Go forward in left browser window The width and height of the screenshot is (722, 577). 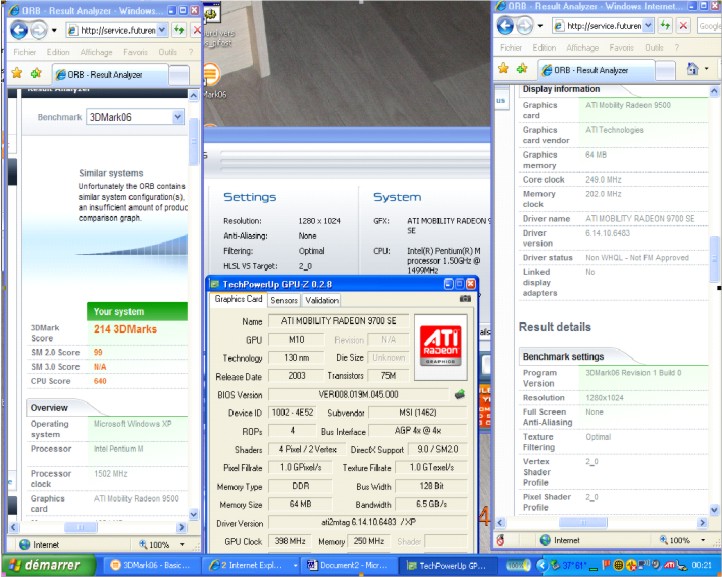click(x=39, y=30)
